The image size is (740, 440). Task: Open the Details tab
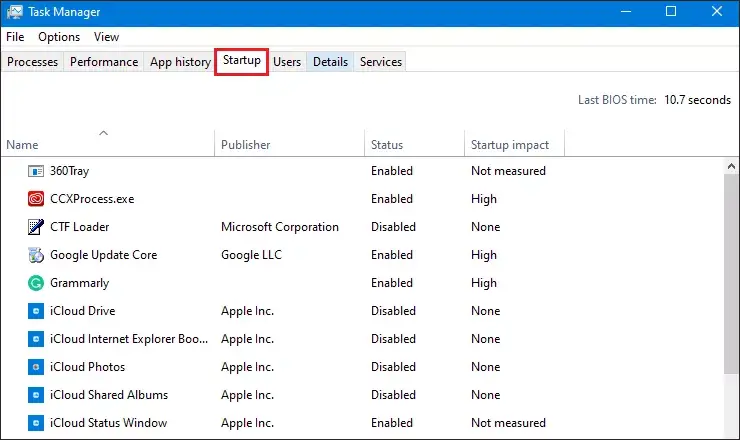point(330,62)
